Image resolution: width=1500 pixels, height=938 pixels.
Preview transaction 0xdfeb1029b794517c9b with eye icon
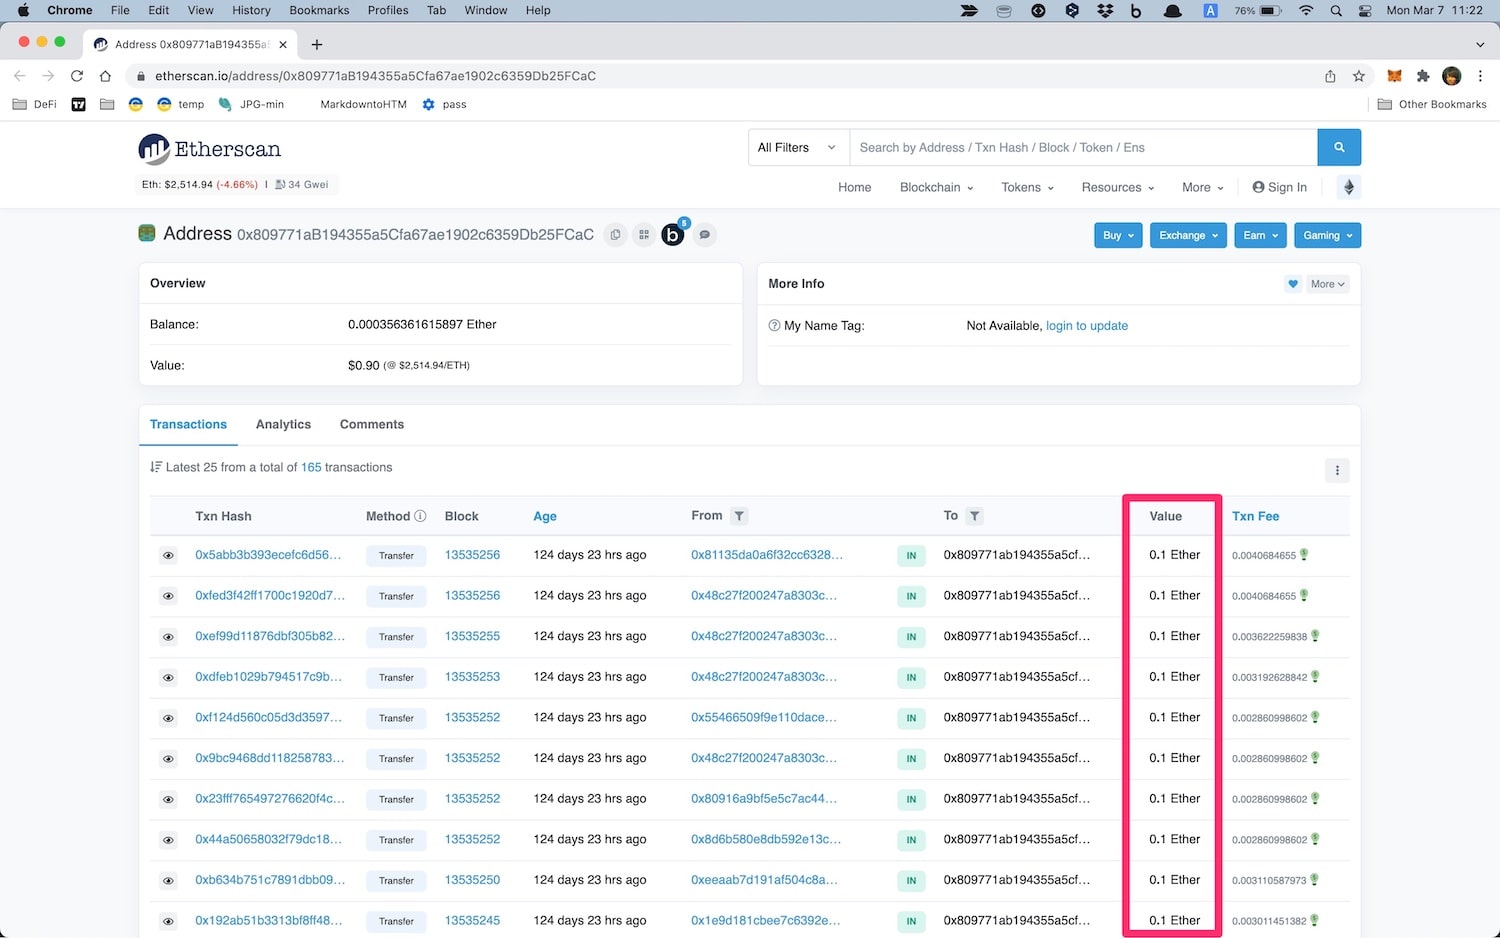coord(168,677)
